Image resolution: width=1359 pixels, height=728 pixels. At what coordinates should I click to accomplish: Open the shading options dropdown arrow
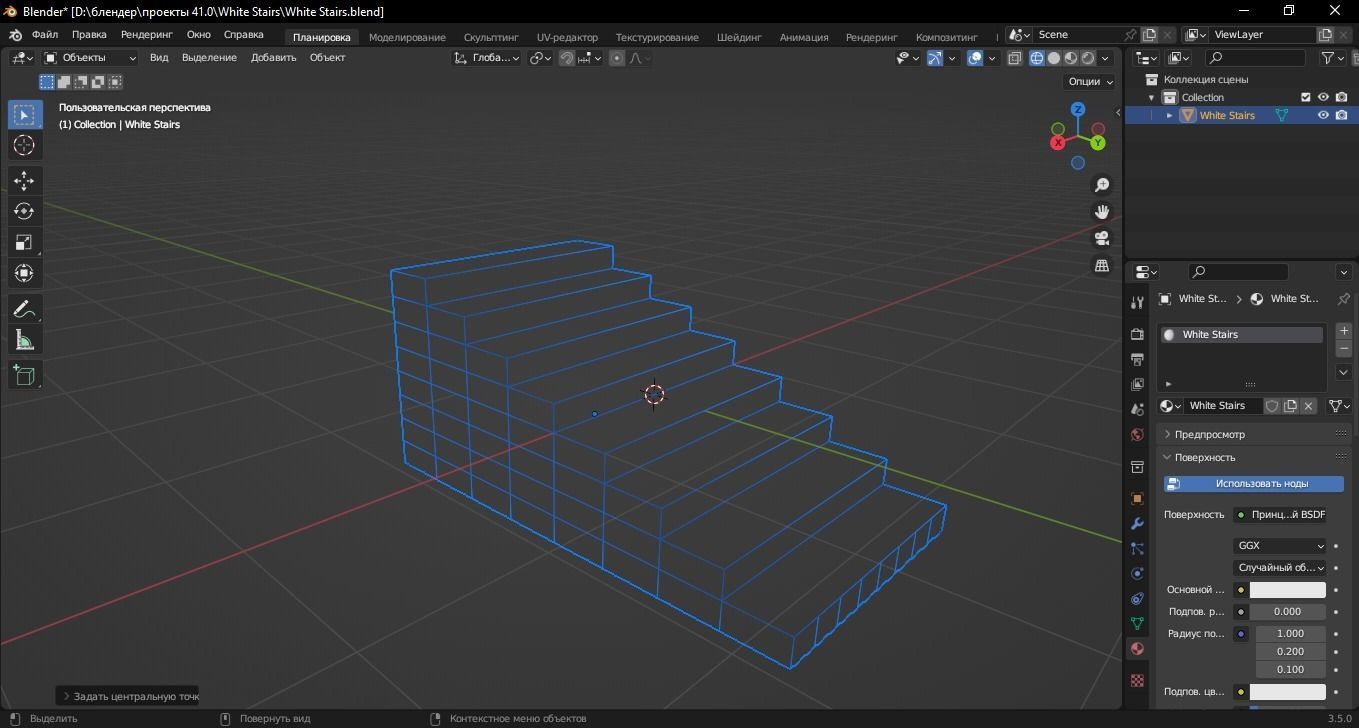[x=1107, y=58]
